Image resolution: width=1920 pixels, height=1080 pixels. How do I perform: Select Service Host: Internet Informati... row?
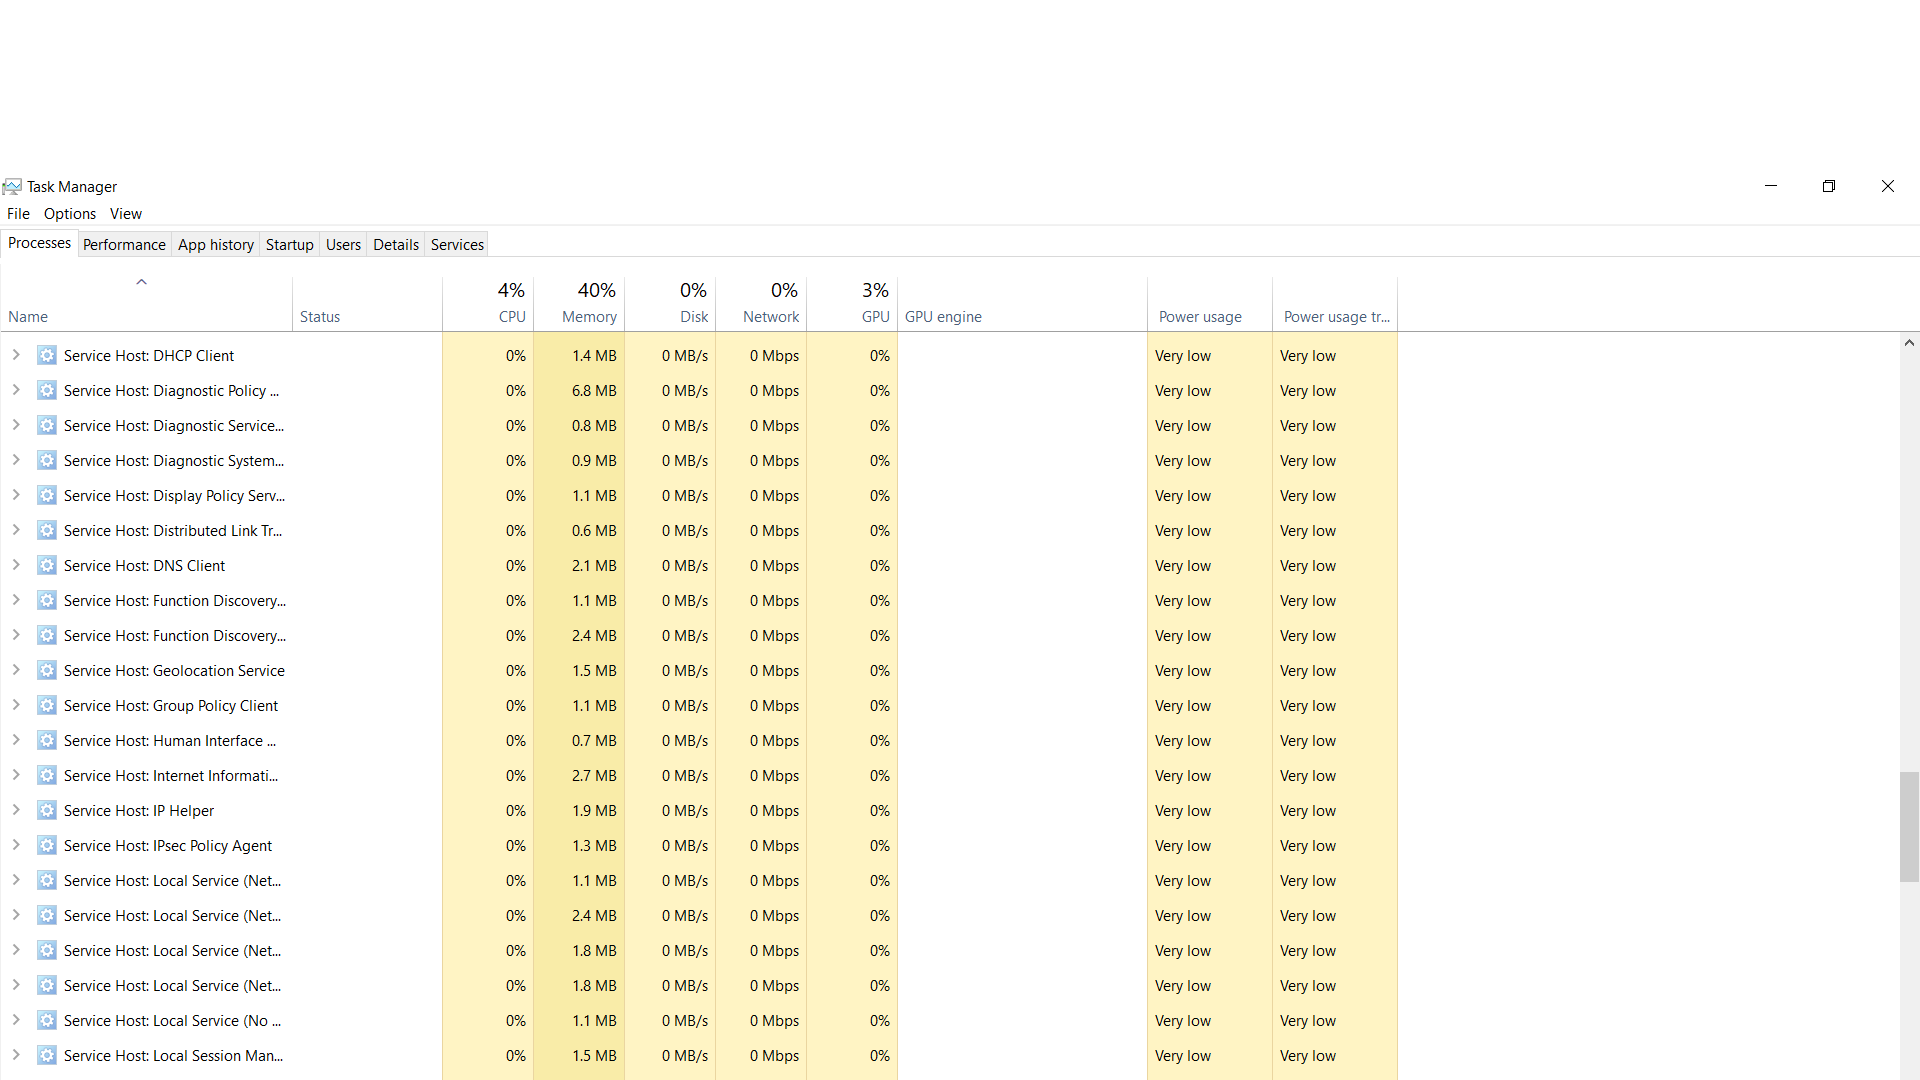171,776
